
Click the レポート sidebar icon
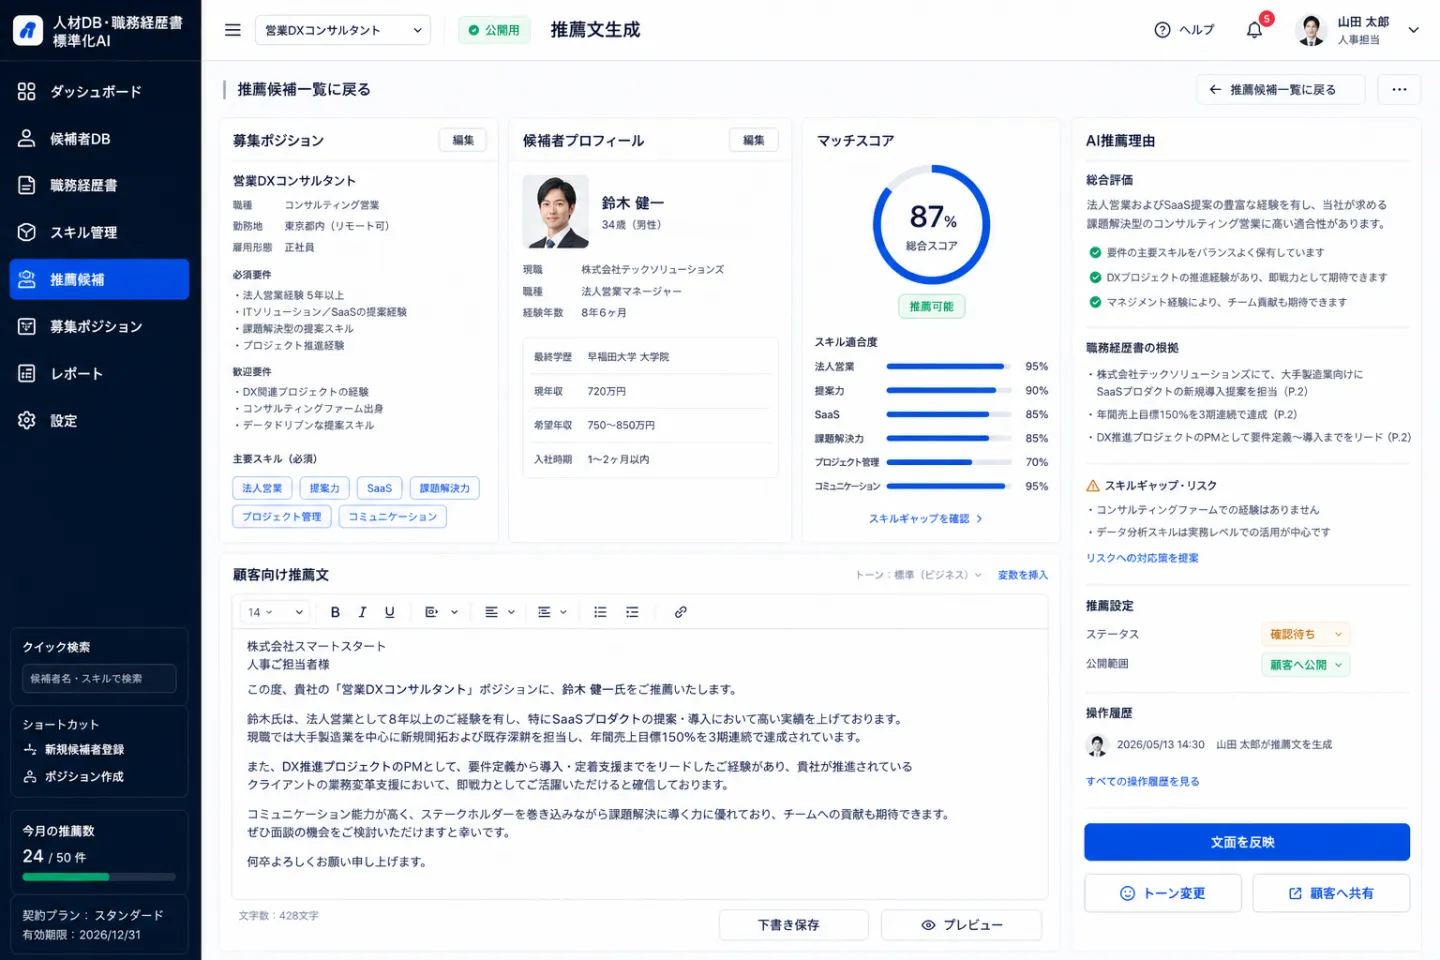pos(27,373)
